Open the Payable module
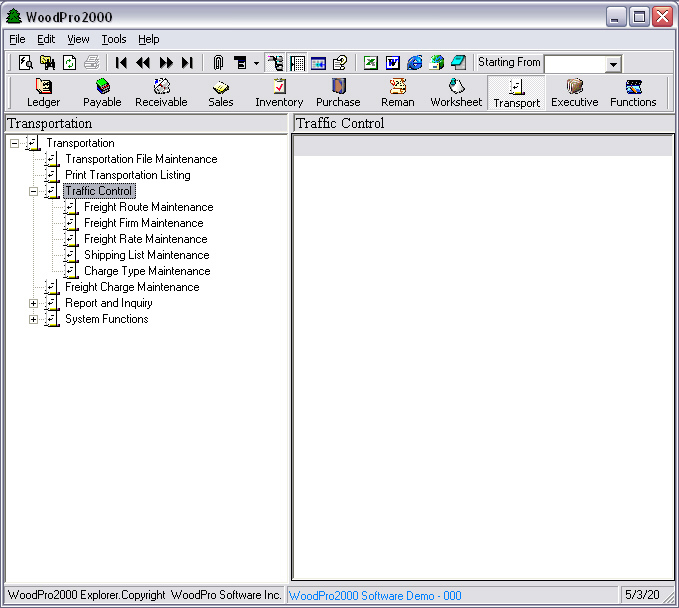679x608 pixels. pos(102,93)
